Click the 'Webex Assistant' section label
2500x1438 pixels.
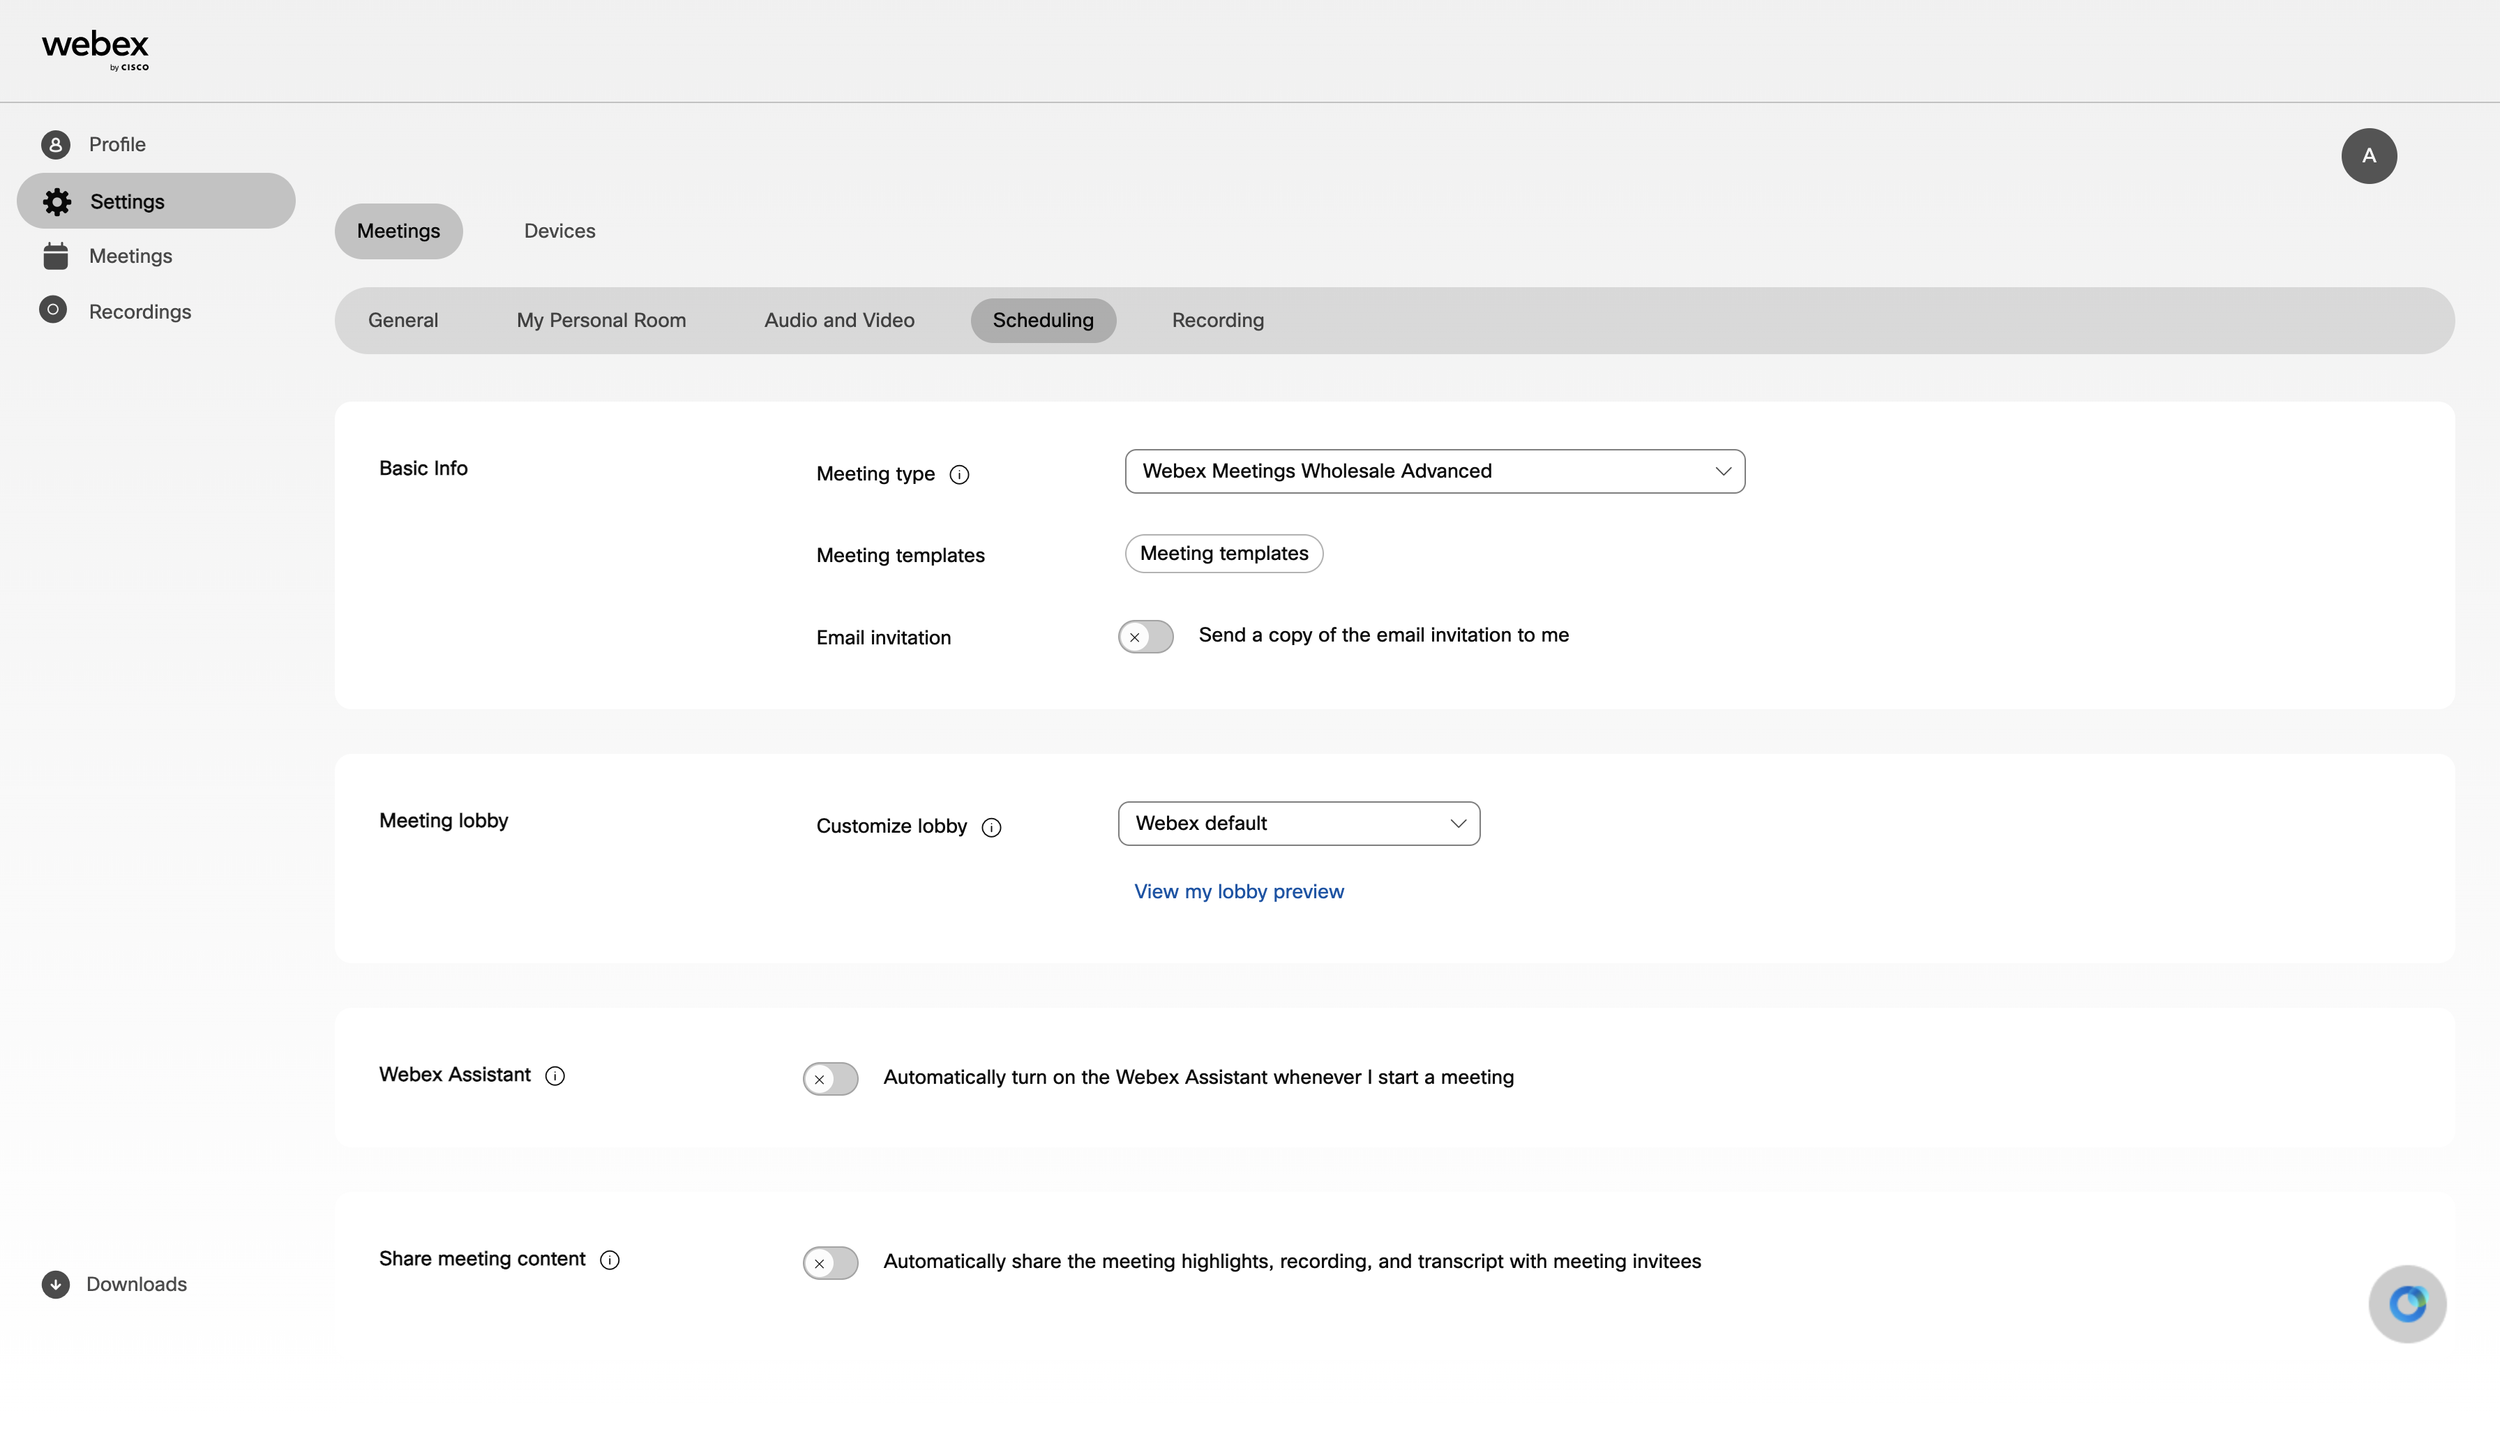click(454, 1074)
